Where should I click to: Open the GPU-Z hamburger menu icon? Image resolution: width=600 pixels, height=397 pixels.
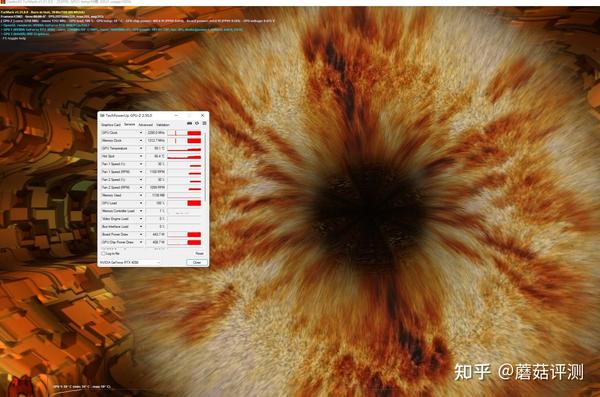(x=204, y=123)
